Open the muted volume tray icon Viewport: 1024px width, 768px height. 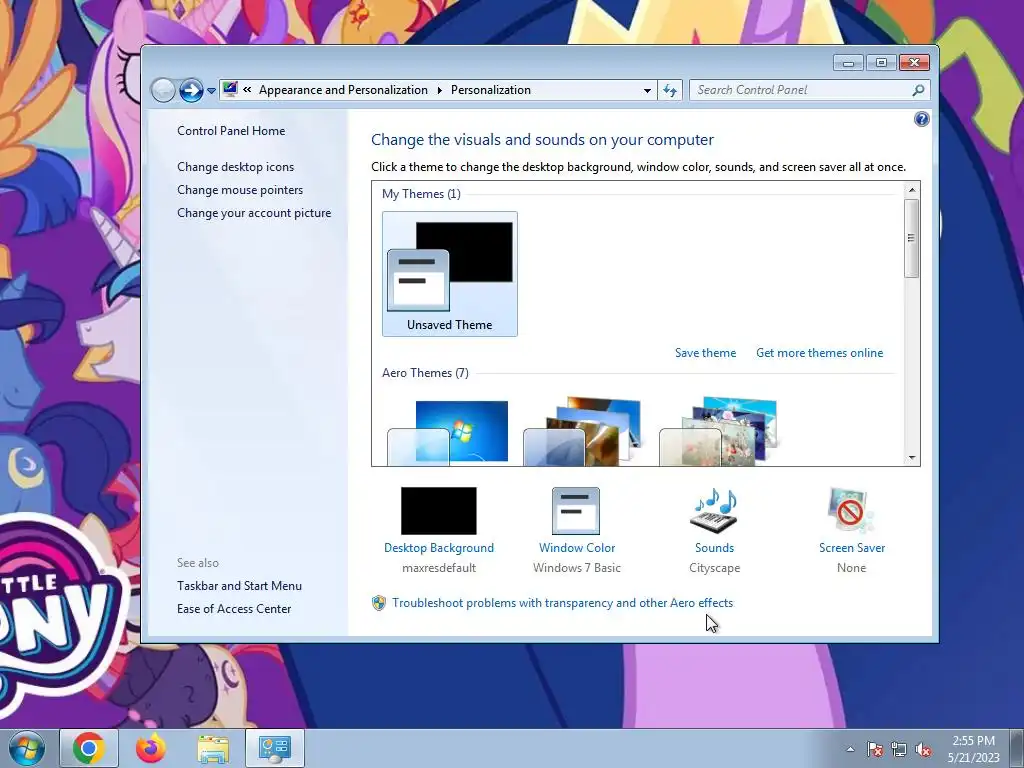[x=923, y=749]
